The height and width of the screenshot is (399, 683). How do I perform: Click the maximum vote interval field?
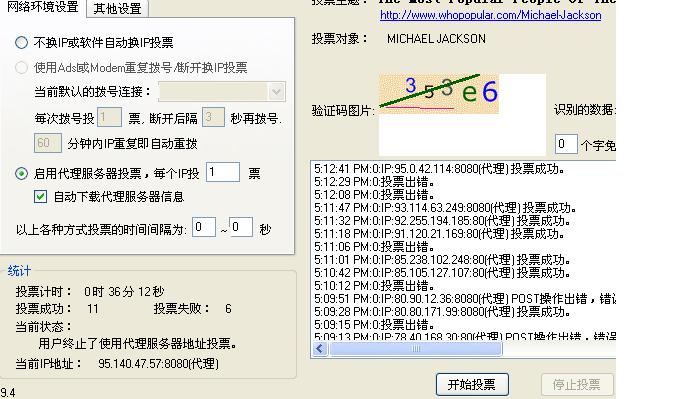click(x=241, y=227)
